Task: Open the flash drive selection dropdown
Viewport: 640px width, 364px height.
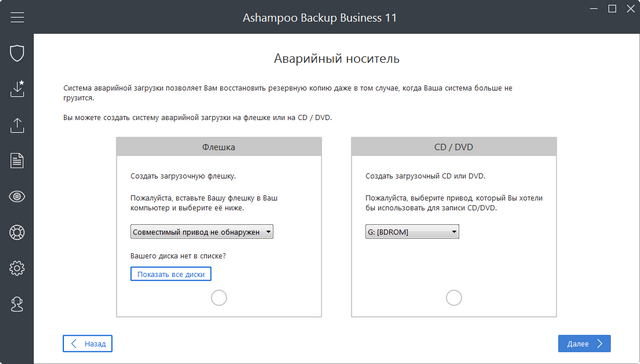Action: tap(202, 232)
